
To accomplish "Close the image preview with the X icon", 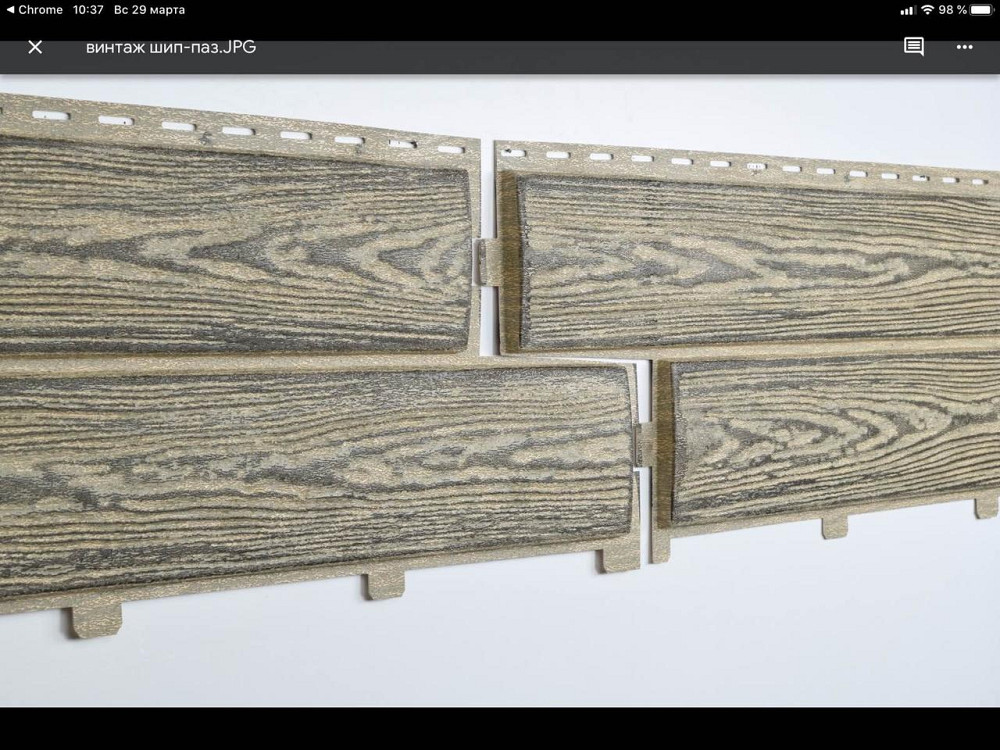I will 35,47.
